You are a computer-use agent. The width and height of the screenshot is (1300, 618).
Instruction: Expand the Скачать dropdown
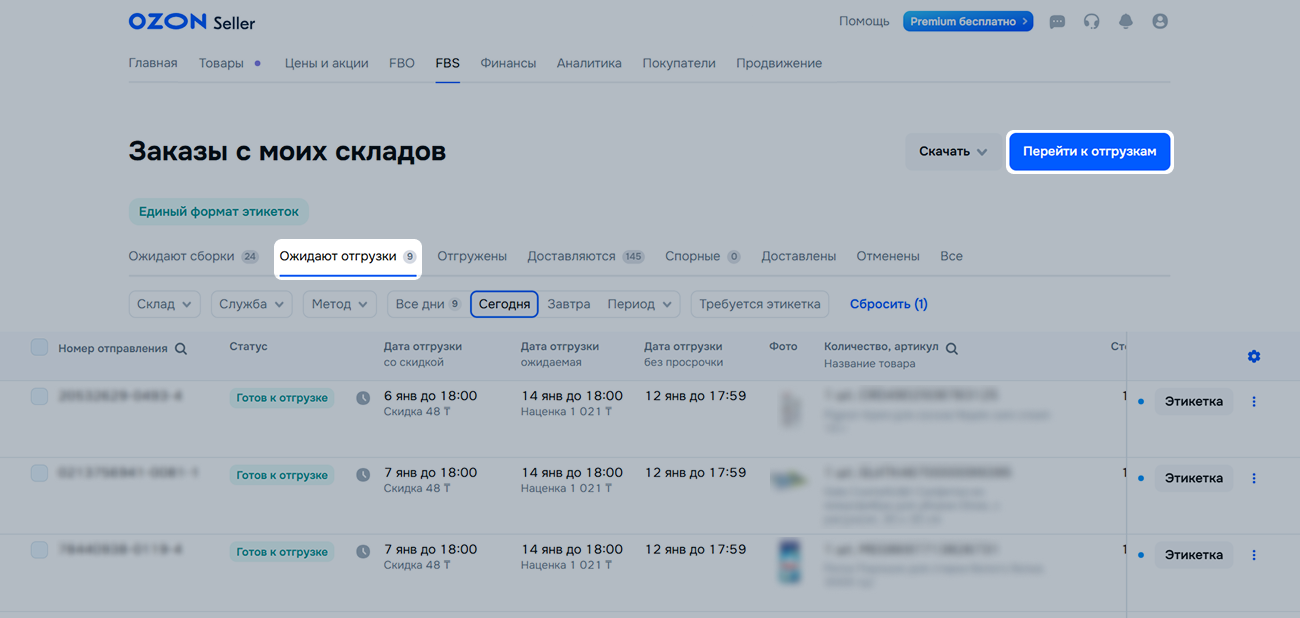click(x=952, y=152)
